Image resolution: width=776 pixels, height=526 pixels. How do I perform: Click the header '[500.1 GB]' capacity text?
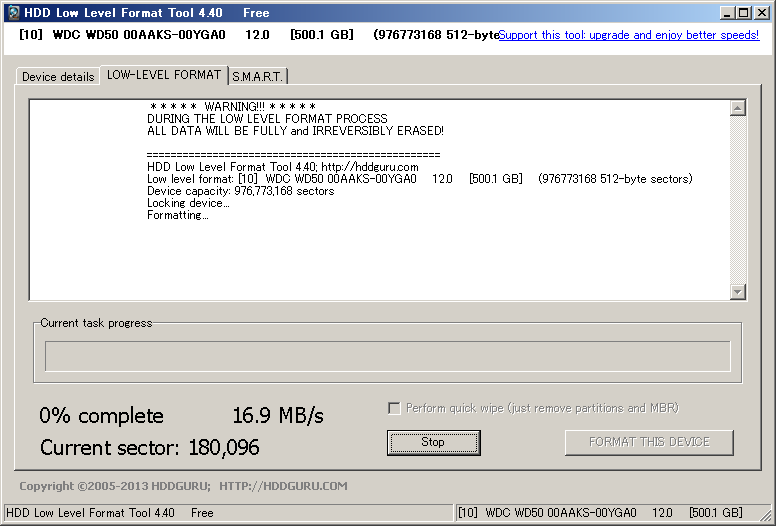pos(322,35)
